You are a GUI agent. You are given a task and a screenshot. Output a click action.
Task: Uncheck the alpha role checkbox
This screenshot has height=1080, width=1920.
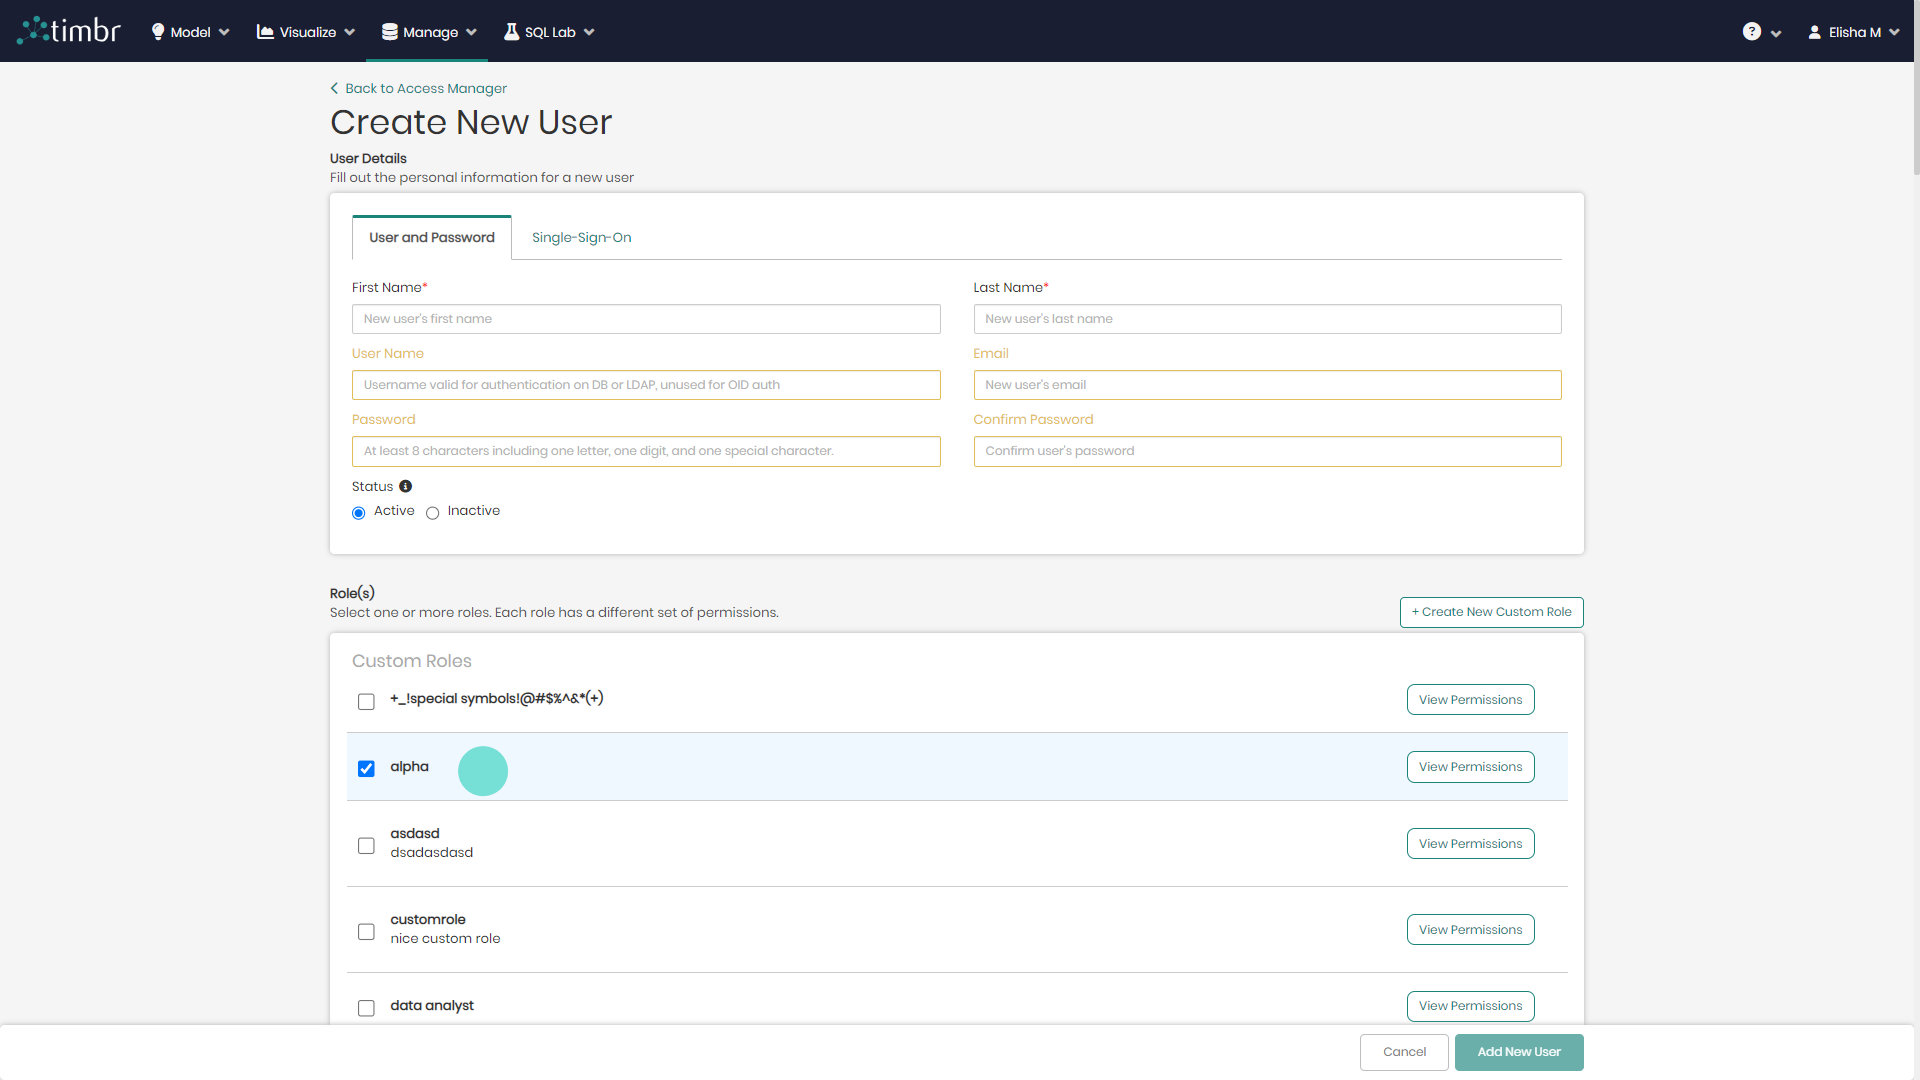(366, 768)
